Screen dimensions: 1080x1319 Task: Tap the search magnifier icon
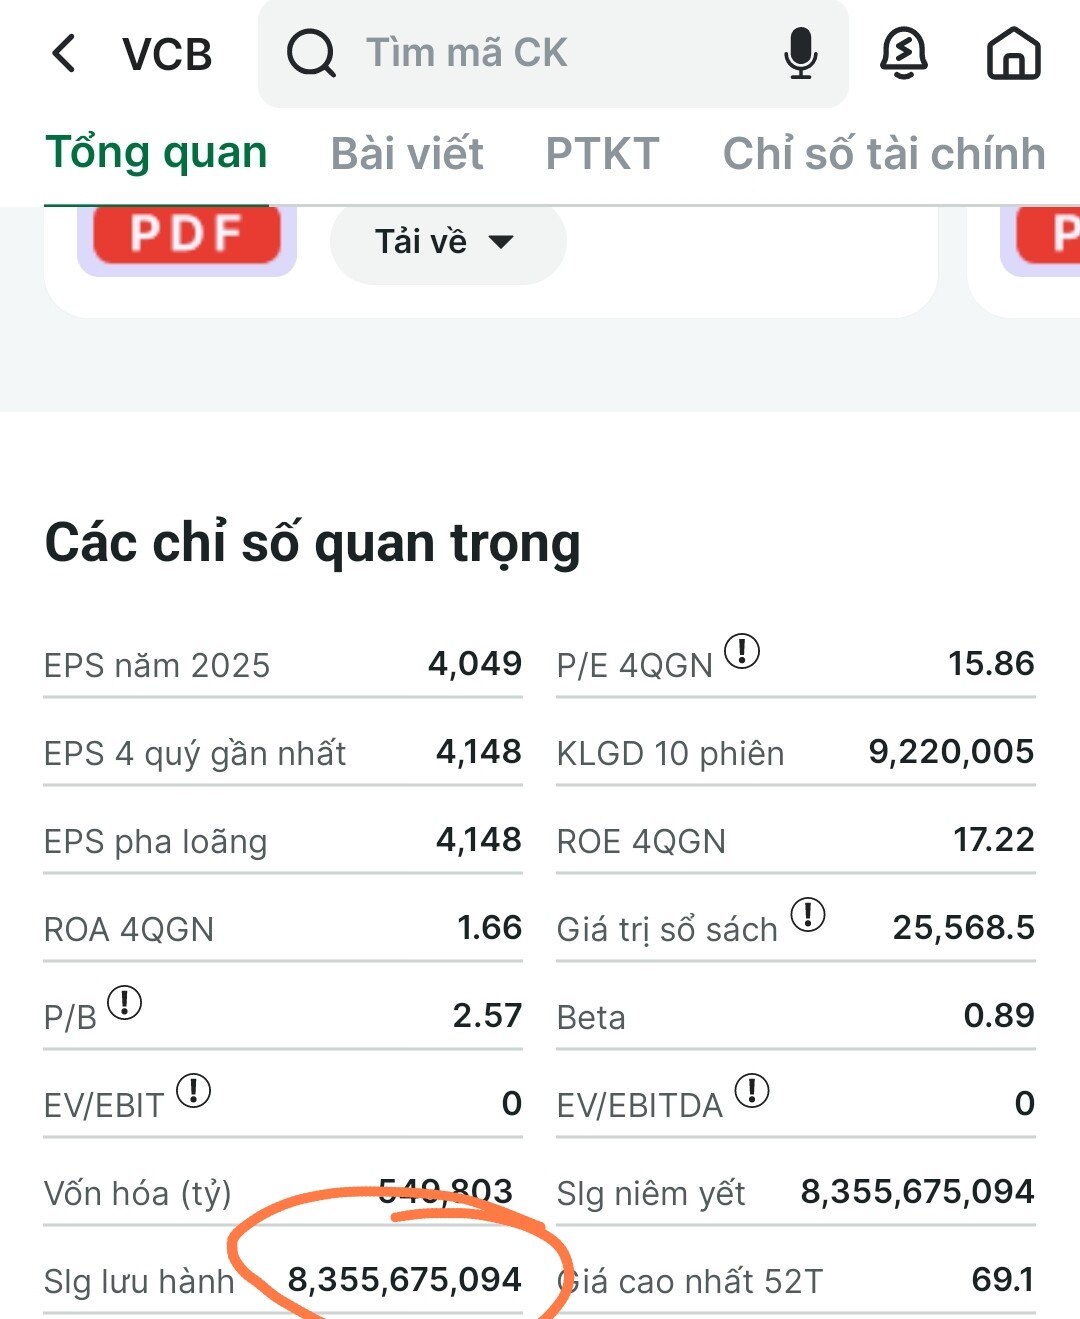[x=311, y=53]
